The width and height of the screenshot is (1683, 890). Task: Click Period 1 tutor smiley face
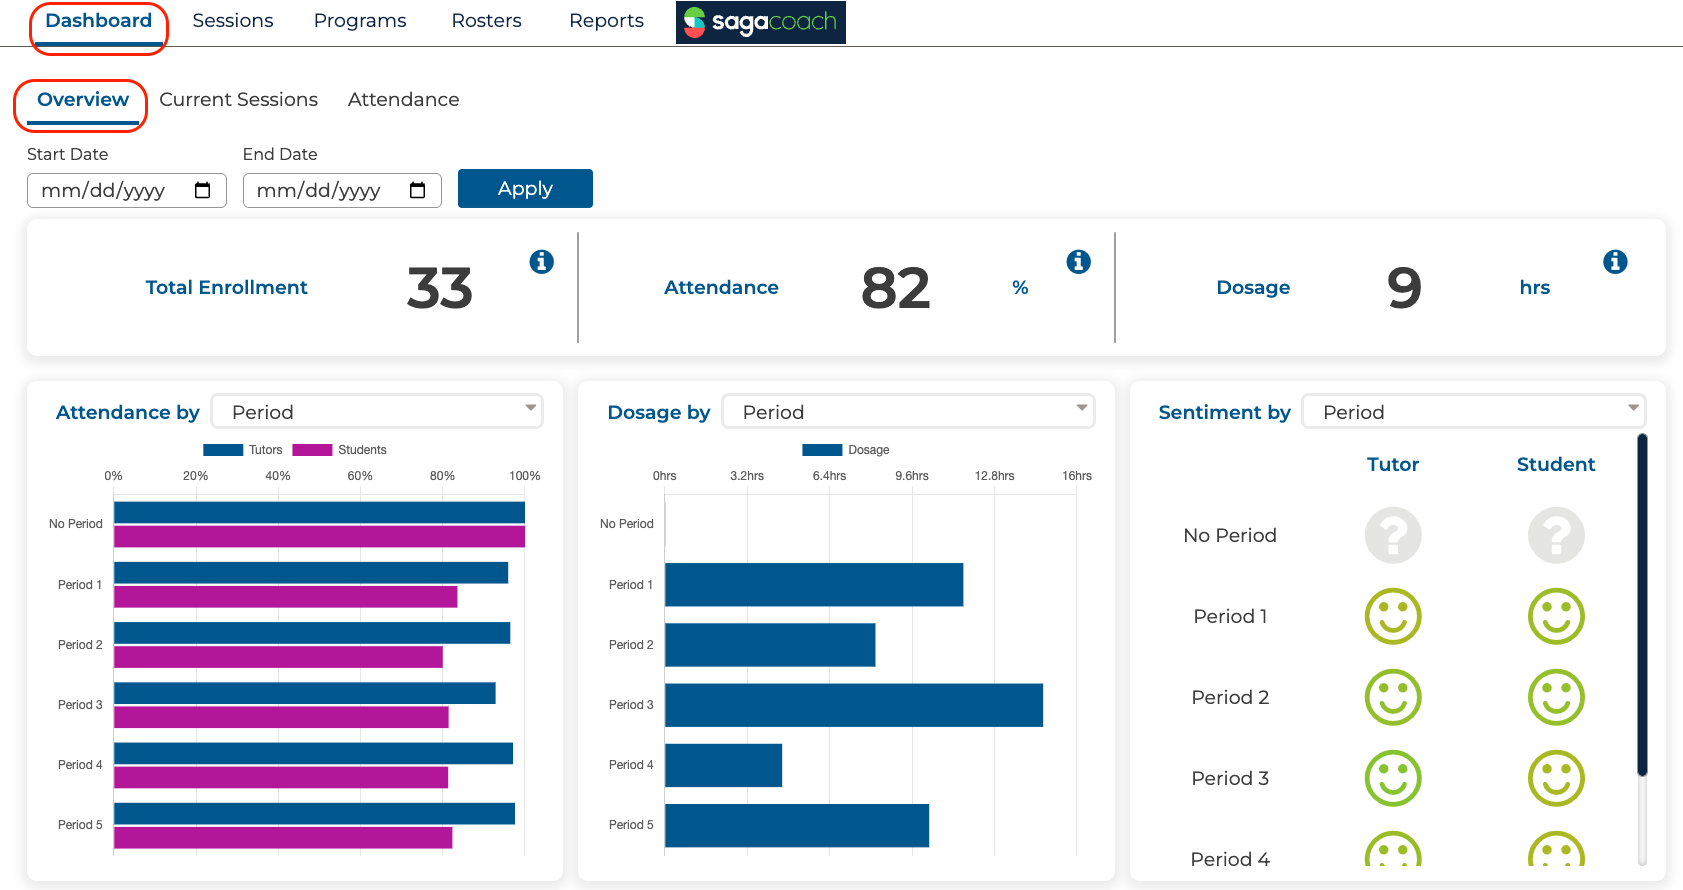1393,616
